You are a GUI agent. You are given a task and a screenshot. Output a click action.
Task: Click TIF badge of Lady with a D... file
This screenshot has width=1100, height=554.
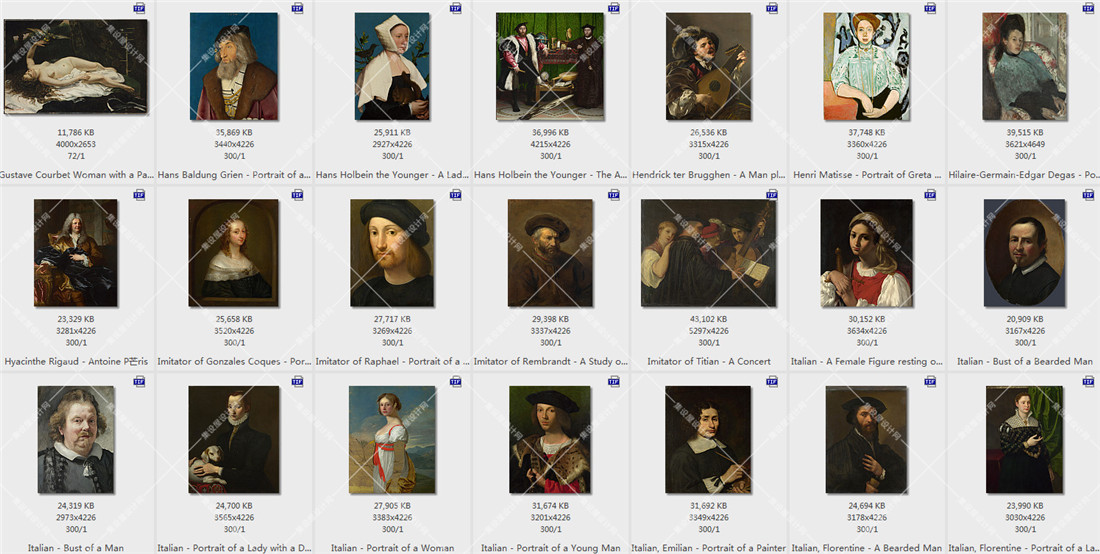(297, 381)
